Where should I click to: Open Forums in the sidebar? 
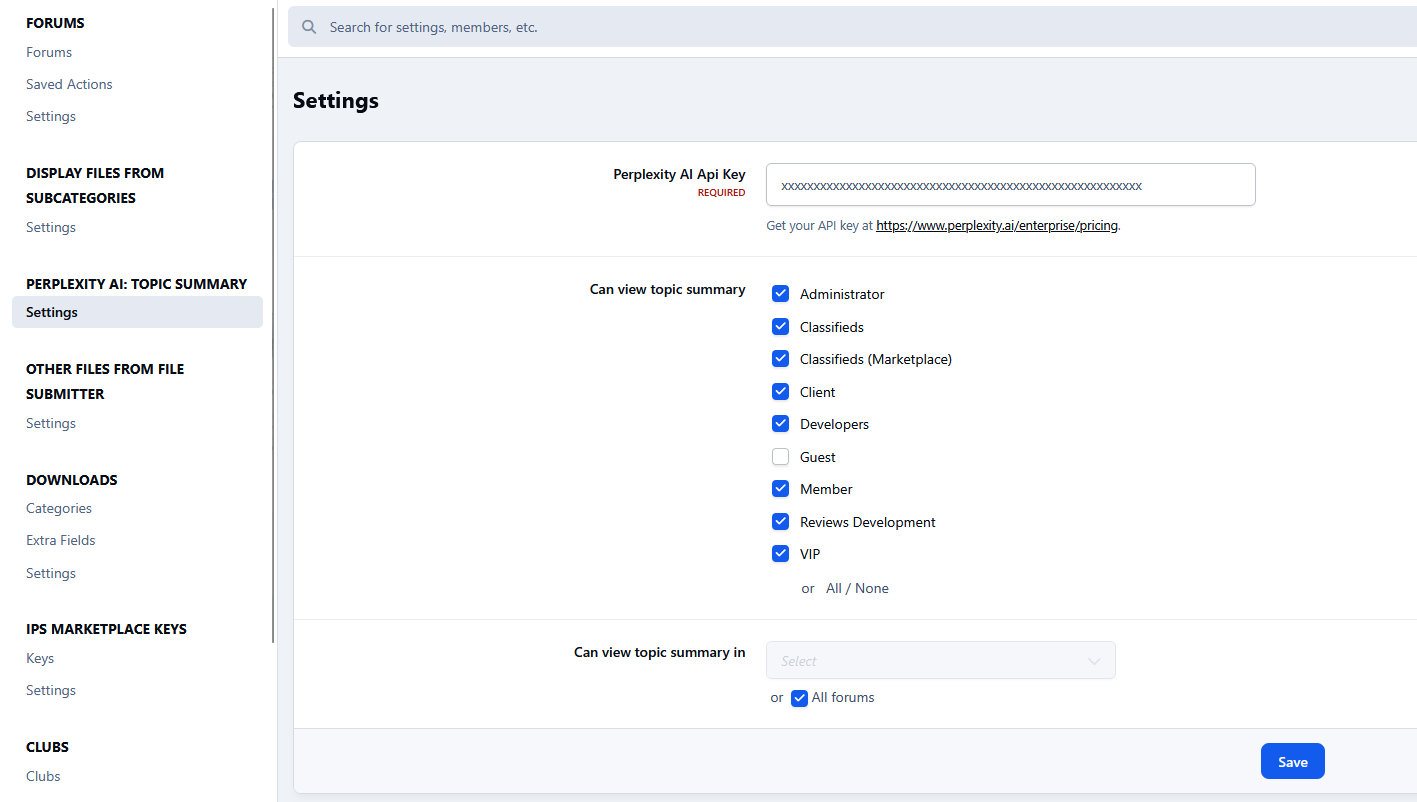click(x=49, y=52)
